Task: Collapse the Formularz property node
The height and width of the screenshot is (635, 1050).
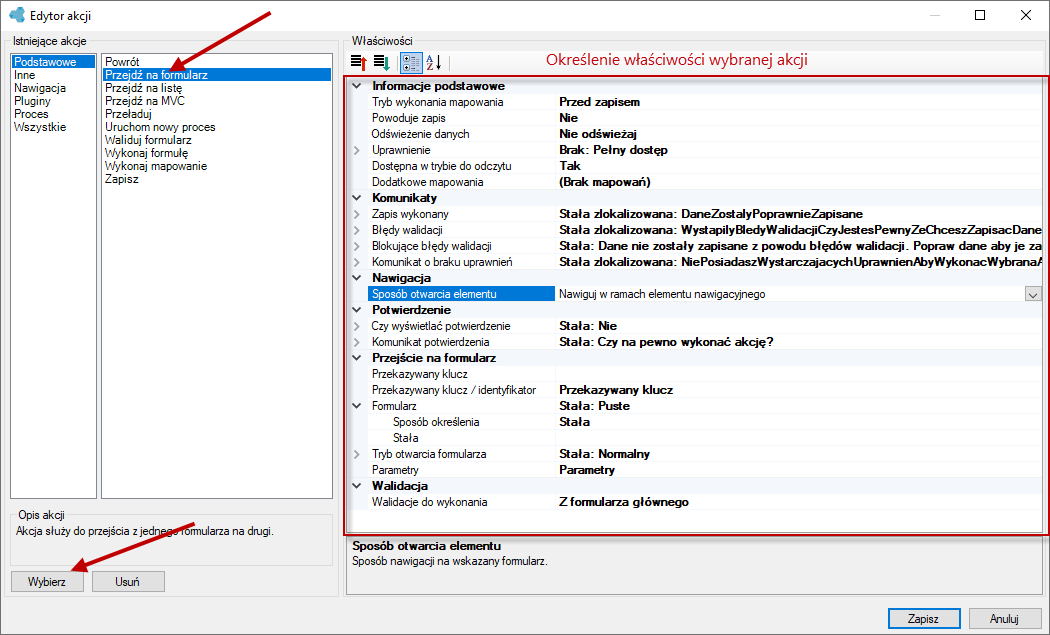Action: 357,406
